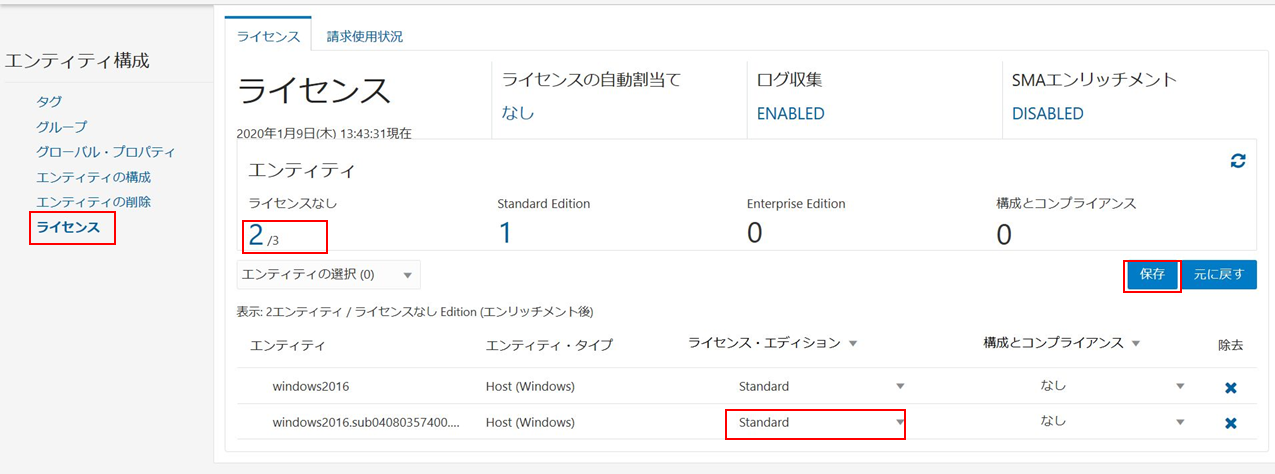Open タグ in the sidebar
Viewport: 1275px width, 474px height.
coord(49,102)
